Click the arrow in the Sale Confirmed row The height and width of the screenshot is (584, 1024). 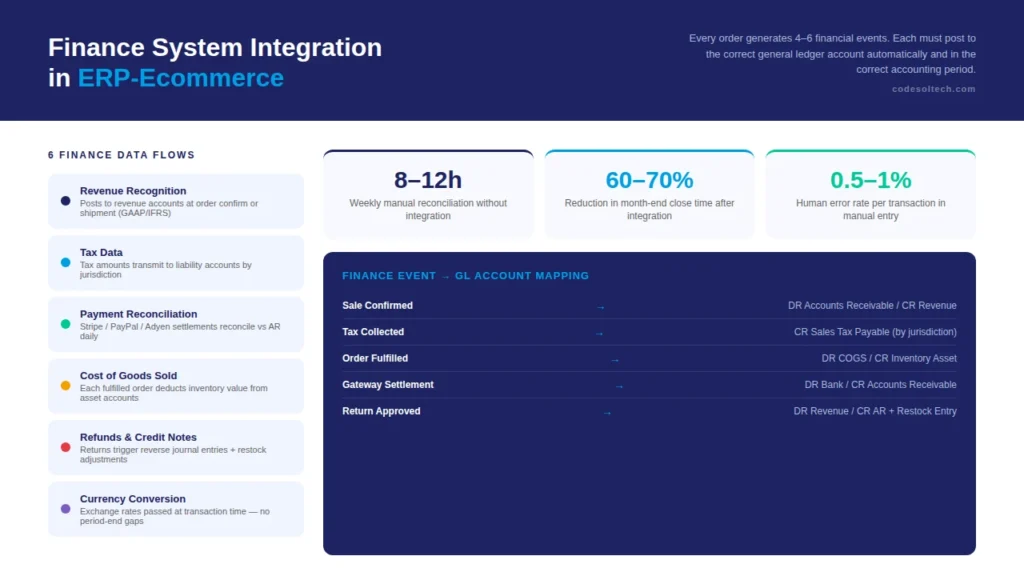pyautogui.click(x=600, y=307)
